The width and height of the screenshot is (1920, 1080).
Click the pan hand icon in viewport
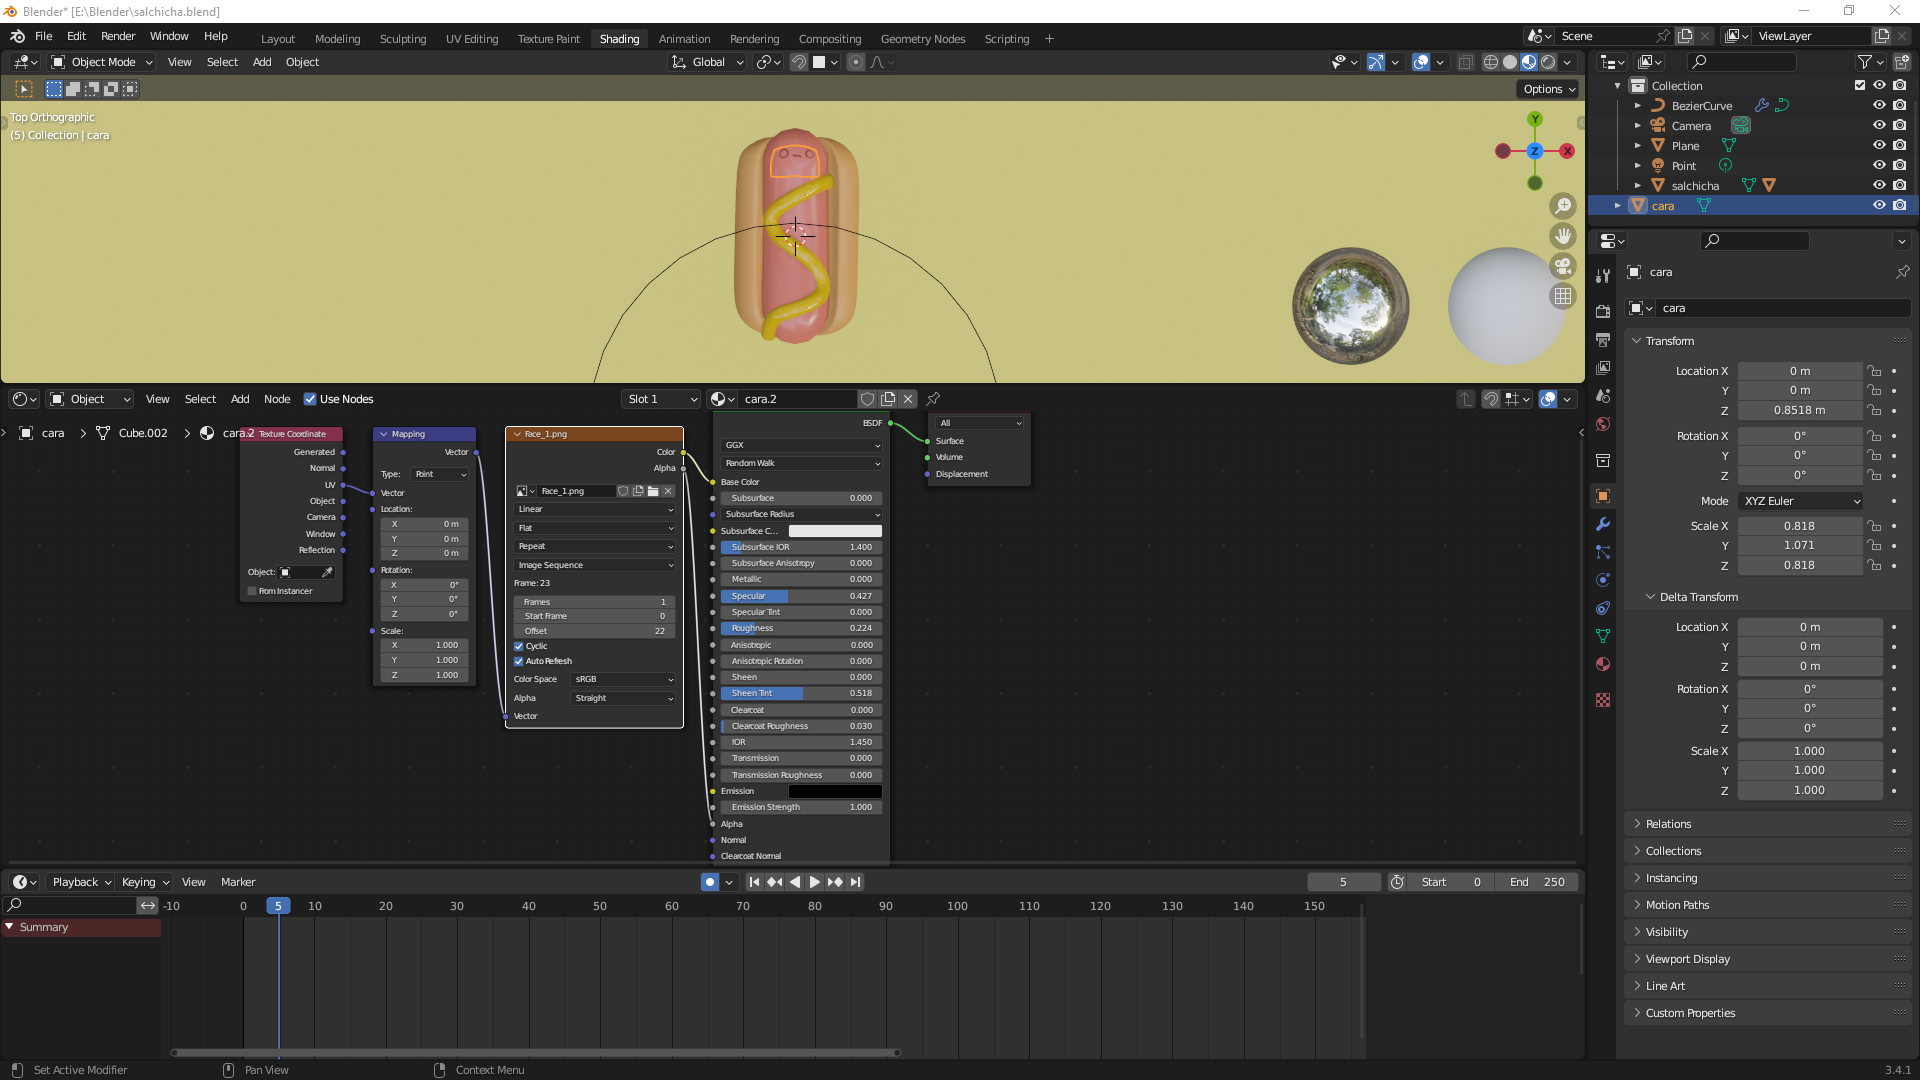point(1562,236)
